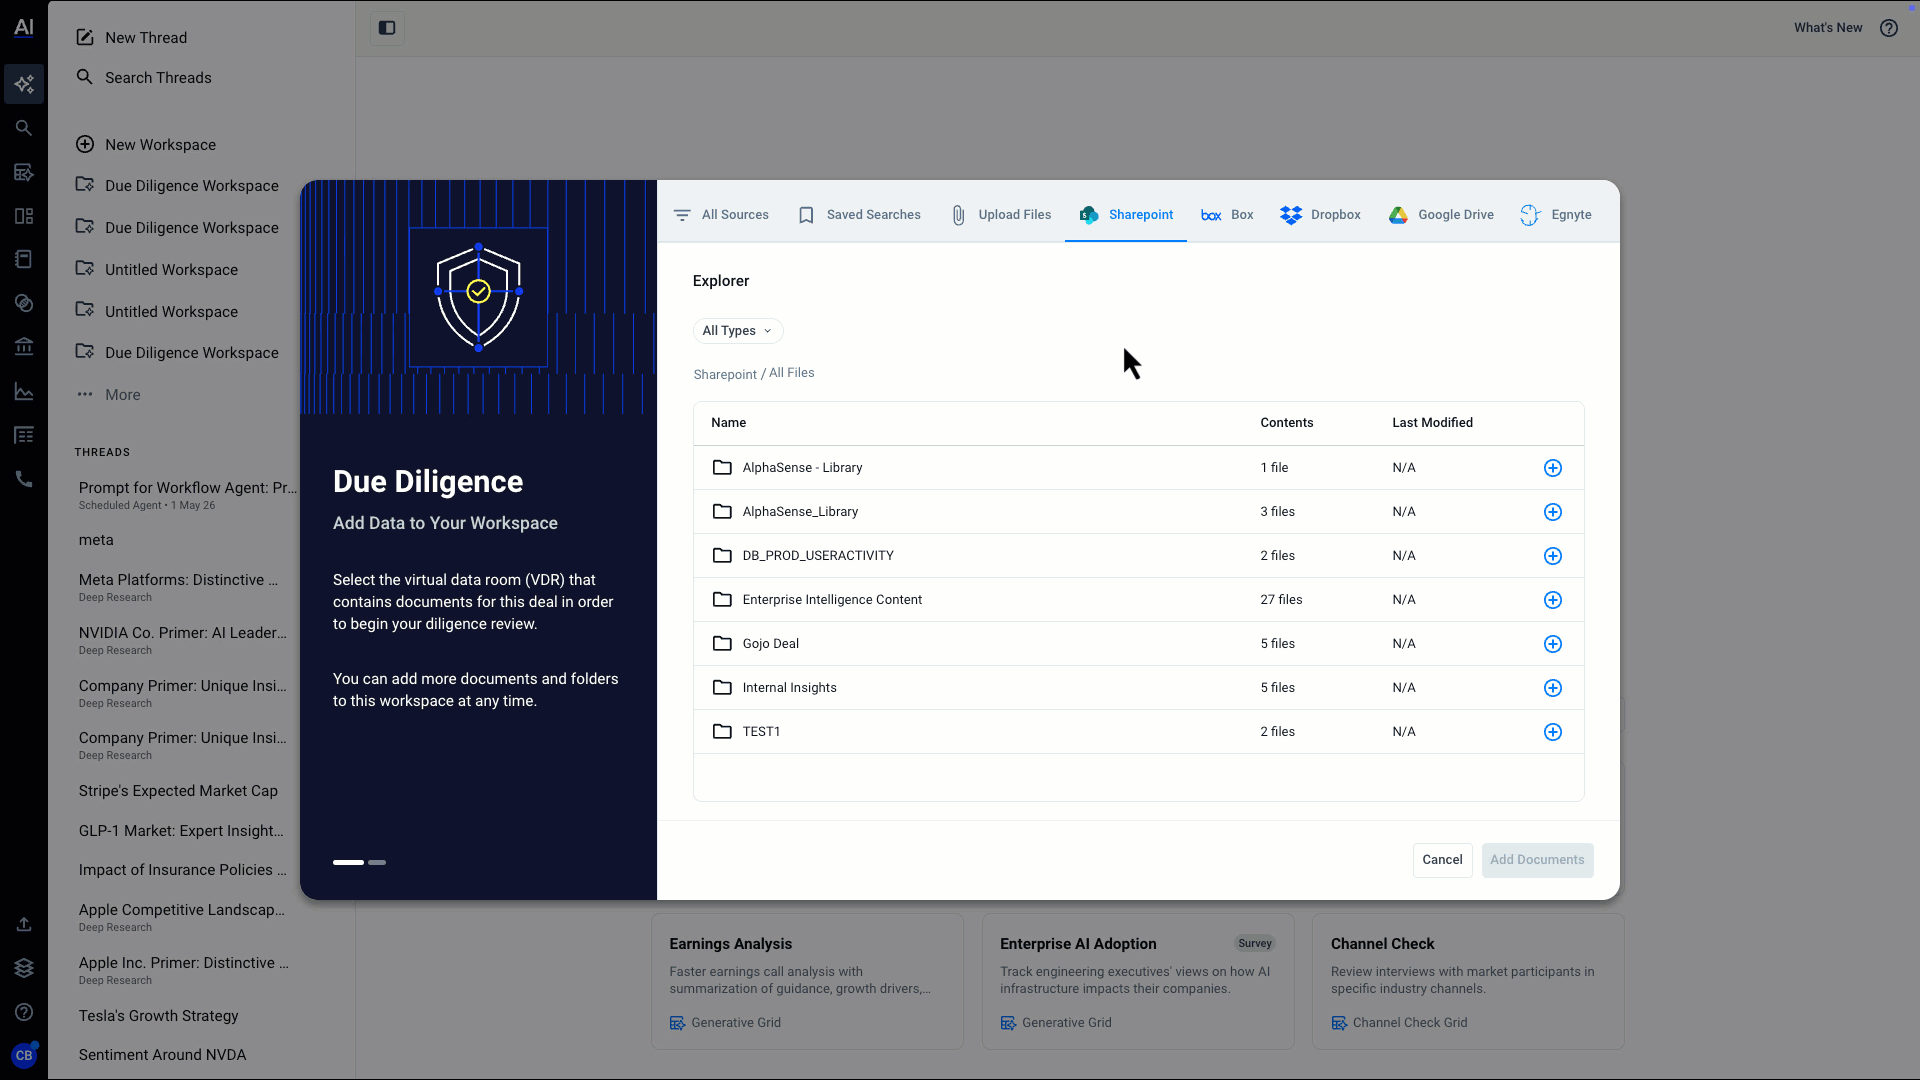
Task: Open the Tesla's Growth Strategy thread
Action: (x=158, y=1016)
